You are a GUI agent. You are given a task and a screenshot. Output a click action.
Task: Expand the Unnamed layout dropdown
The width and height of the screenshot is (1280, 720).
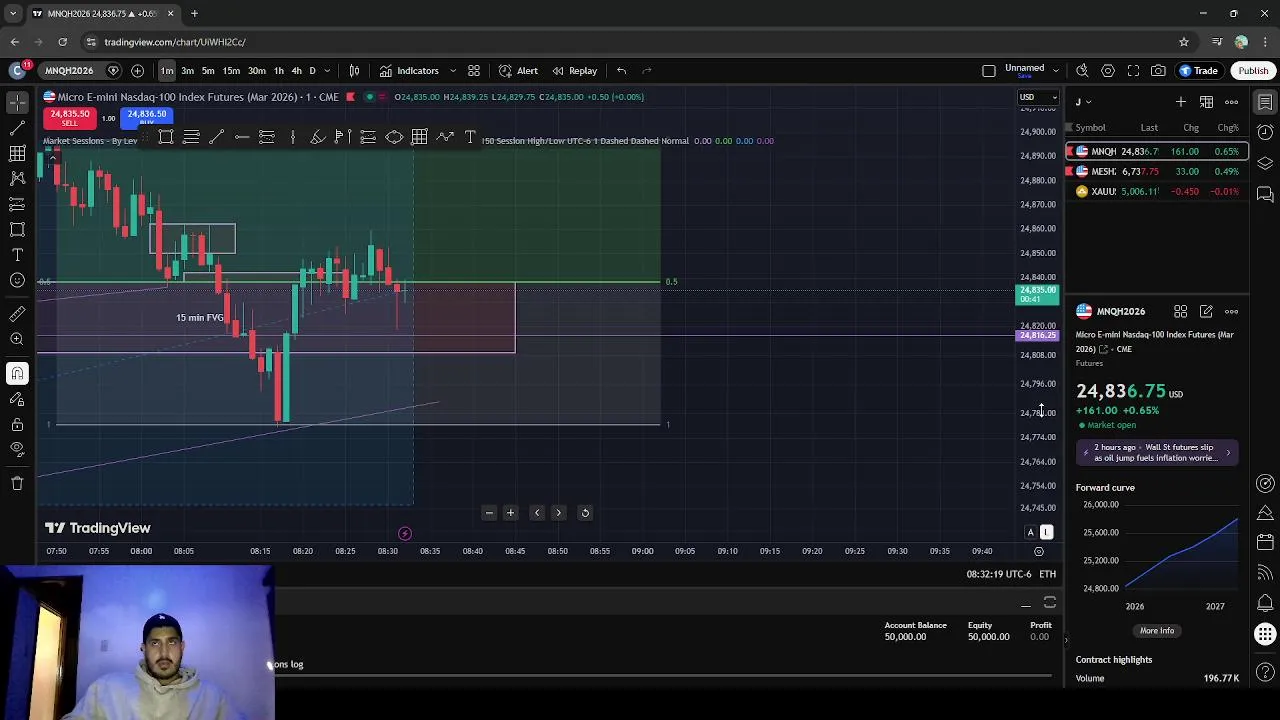[x=1056, y=71]
